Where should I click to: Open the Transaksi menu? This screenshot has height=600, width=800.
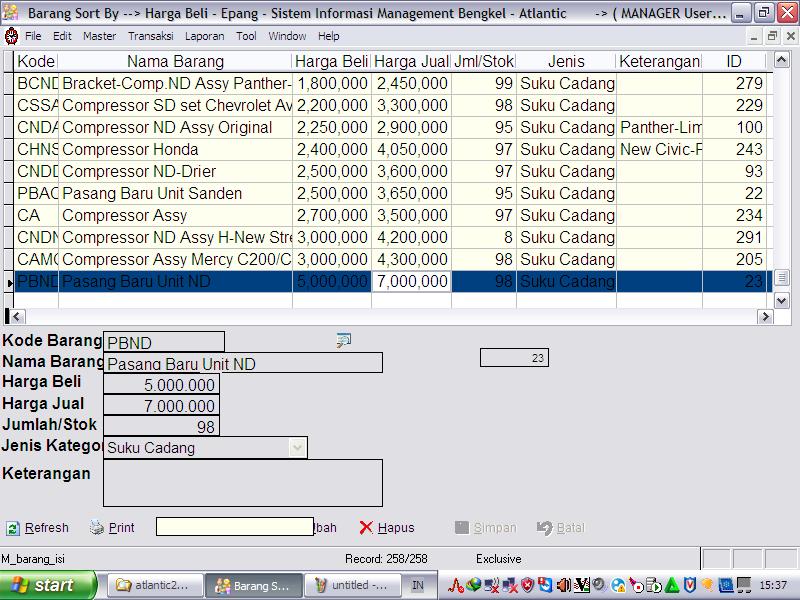pos(150,36)
